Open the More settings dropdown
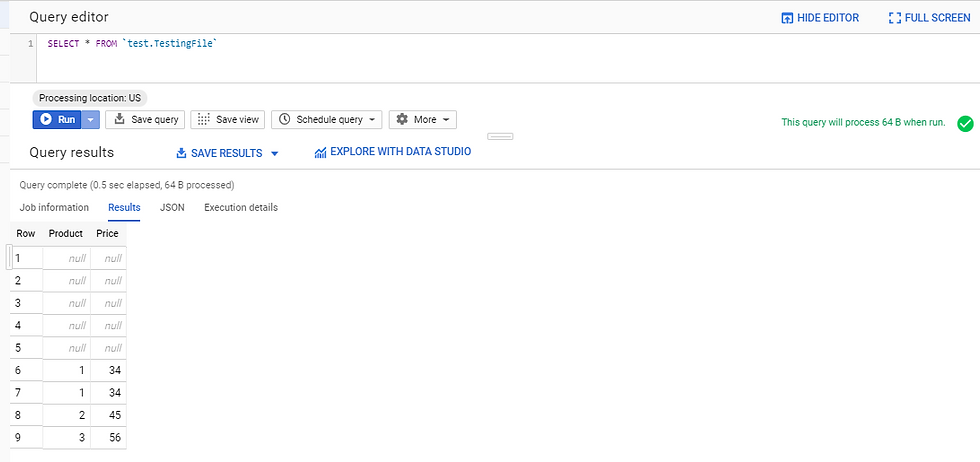The image size is (980, 462). point(422,119)
